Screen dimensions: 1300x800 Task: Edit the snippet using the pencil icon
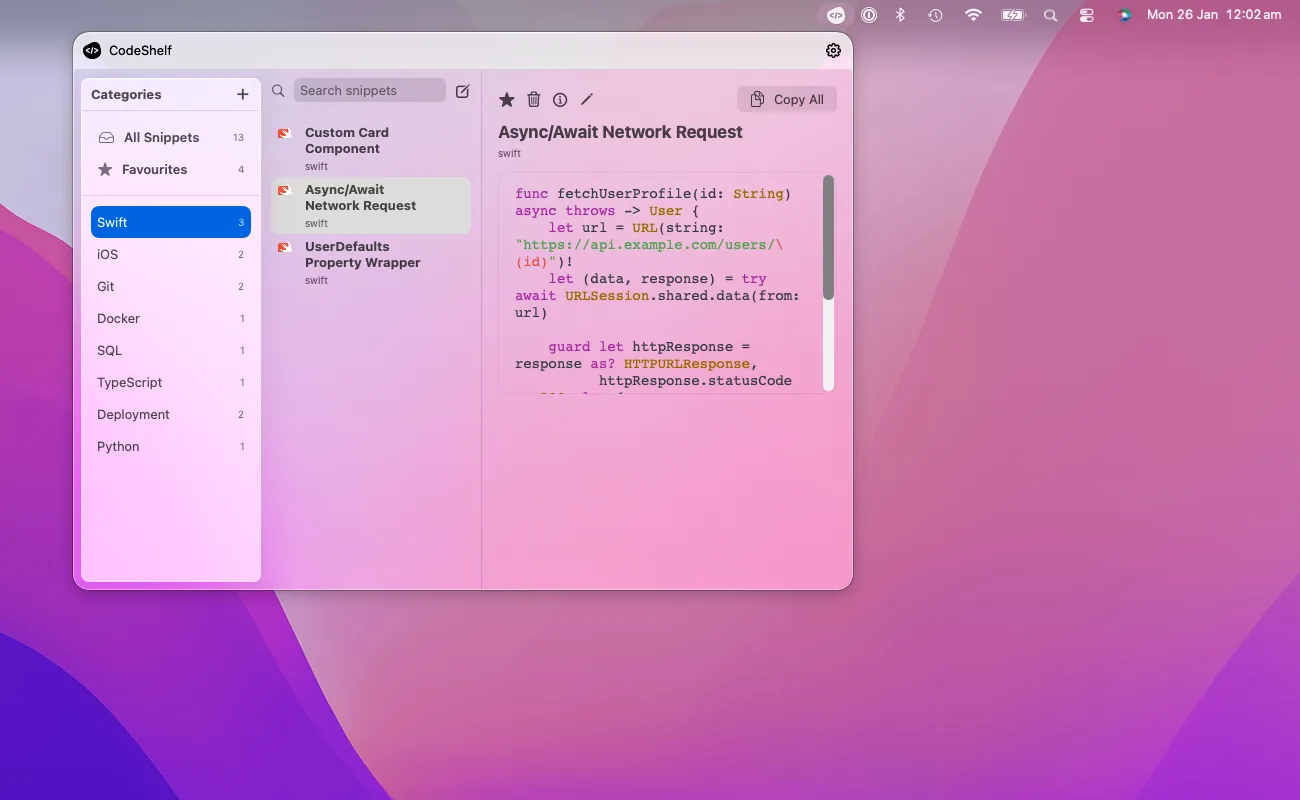(x=587, y=99)
